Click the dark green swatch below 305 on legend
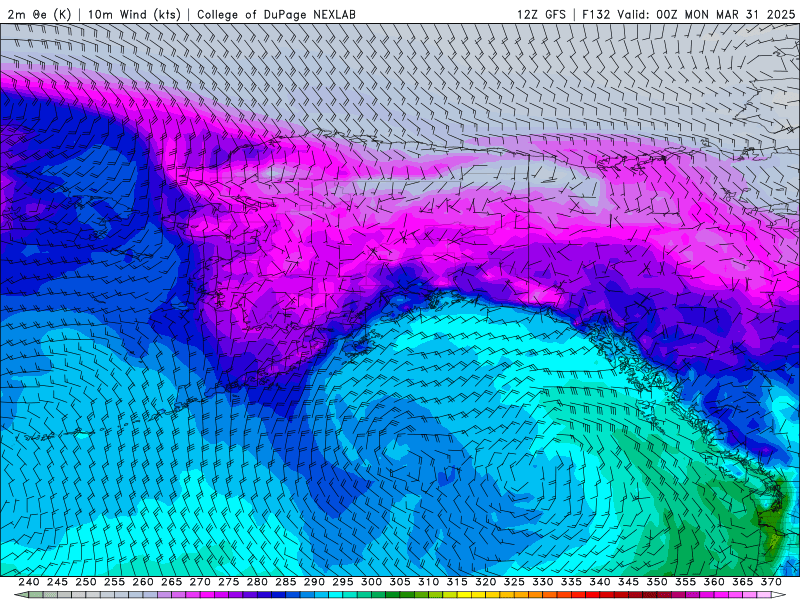The width and height of the screenshot is (800, 600). pyautogui.click(x=394, y=594)
